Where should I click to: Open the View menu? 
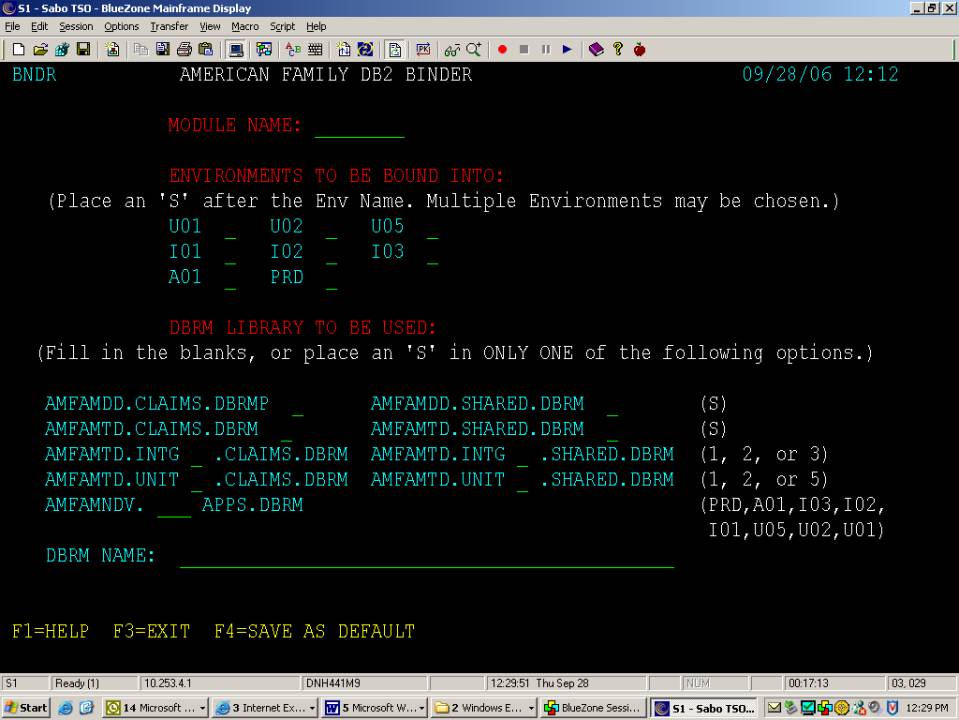pyautogui.click(x=210, y=26)
